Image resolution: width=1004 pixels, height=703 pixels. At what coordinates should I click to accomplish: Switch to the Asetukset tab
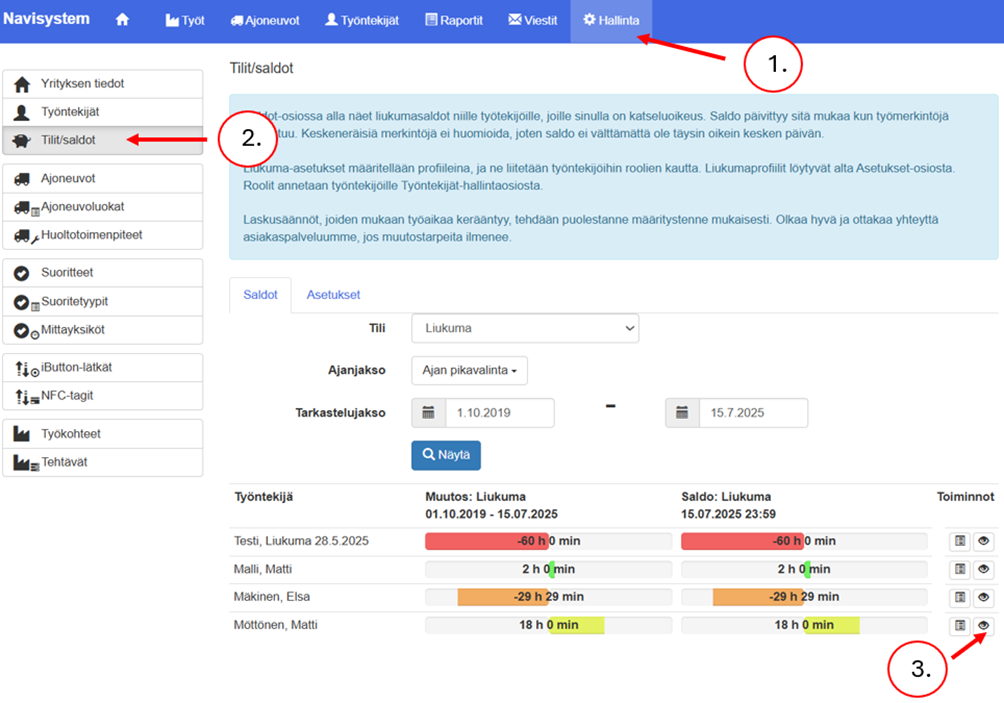(333, 295)
